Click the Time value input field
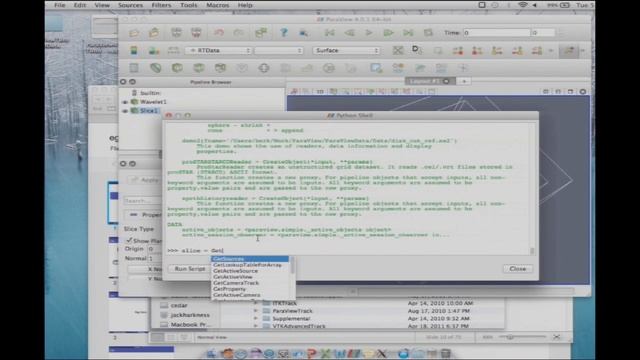The height and width of the screenshot is (360, 640). tap(497, 33)
